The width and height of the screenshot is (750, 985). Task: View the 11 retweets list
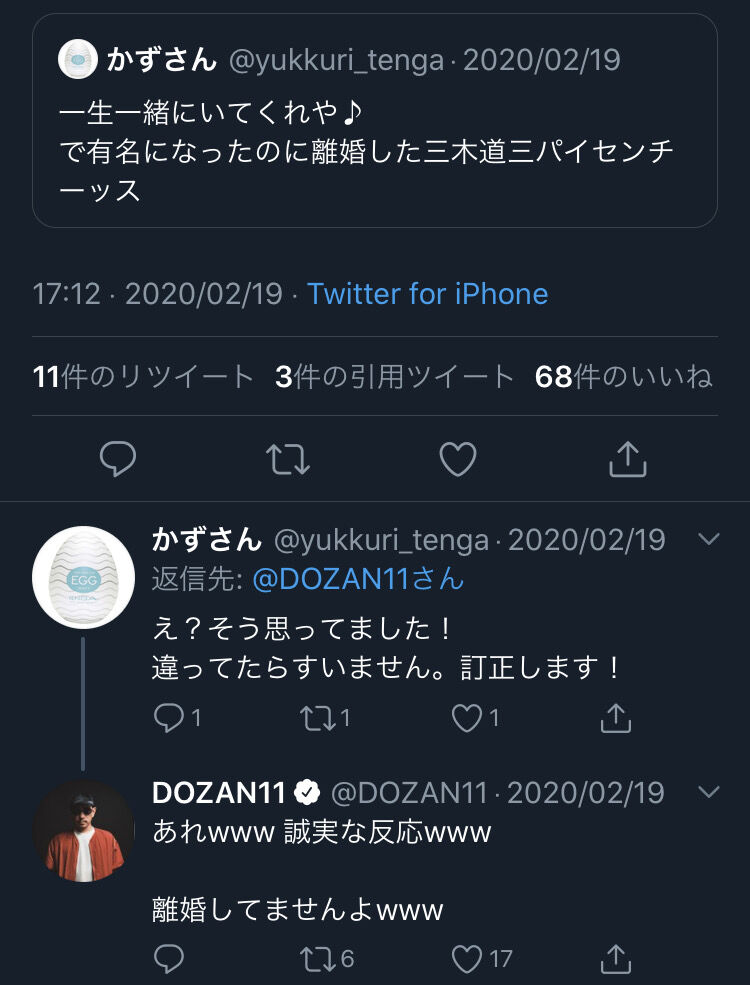pyautogui.click(x=143, y=377)
